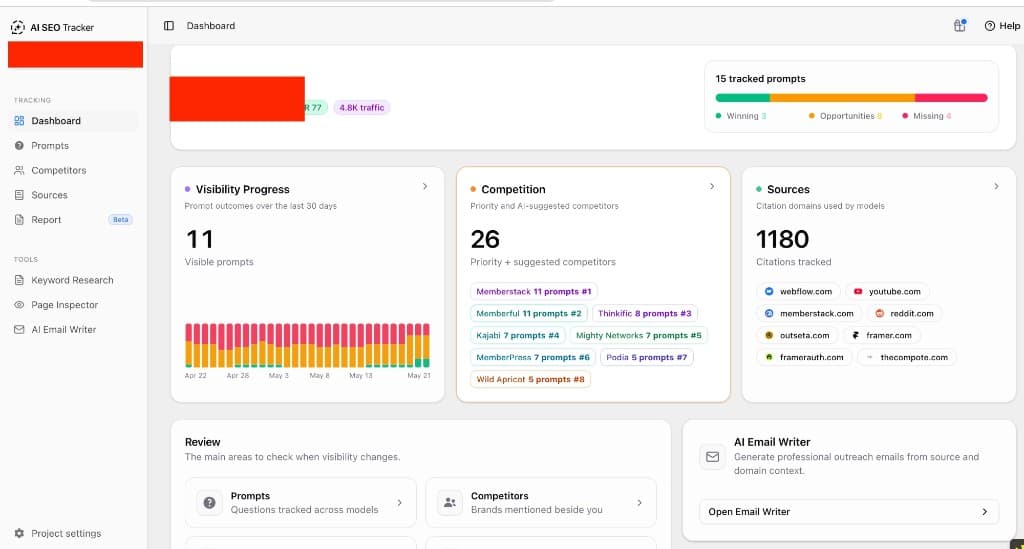Click the youtube.com source chip
Image resolution: width=1024 pixels, height=549 pixels.
(887, 292)
